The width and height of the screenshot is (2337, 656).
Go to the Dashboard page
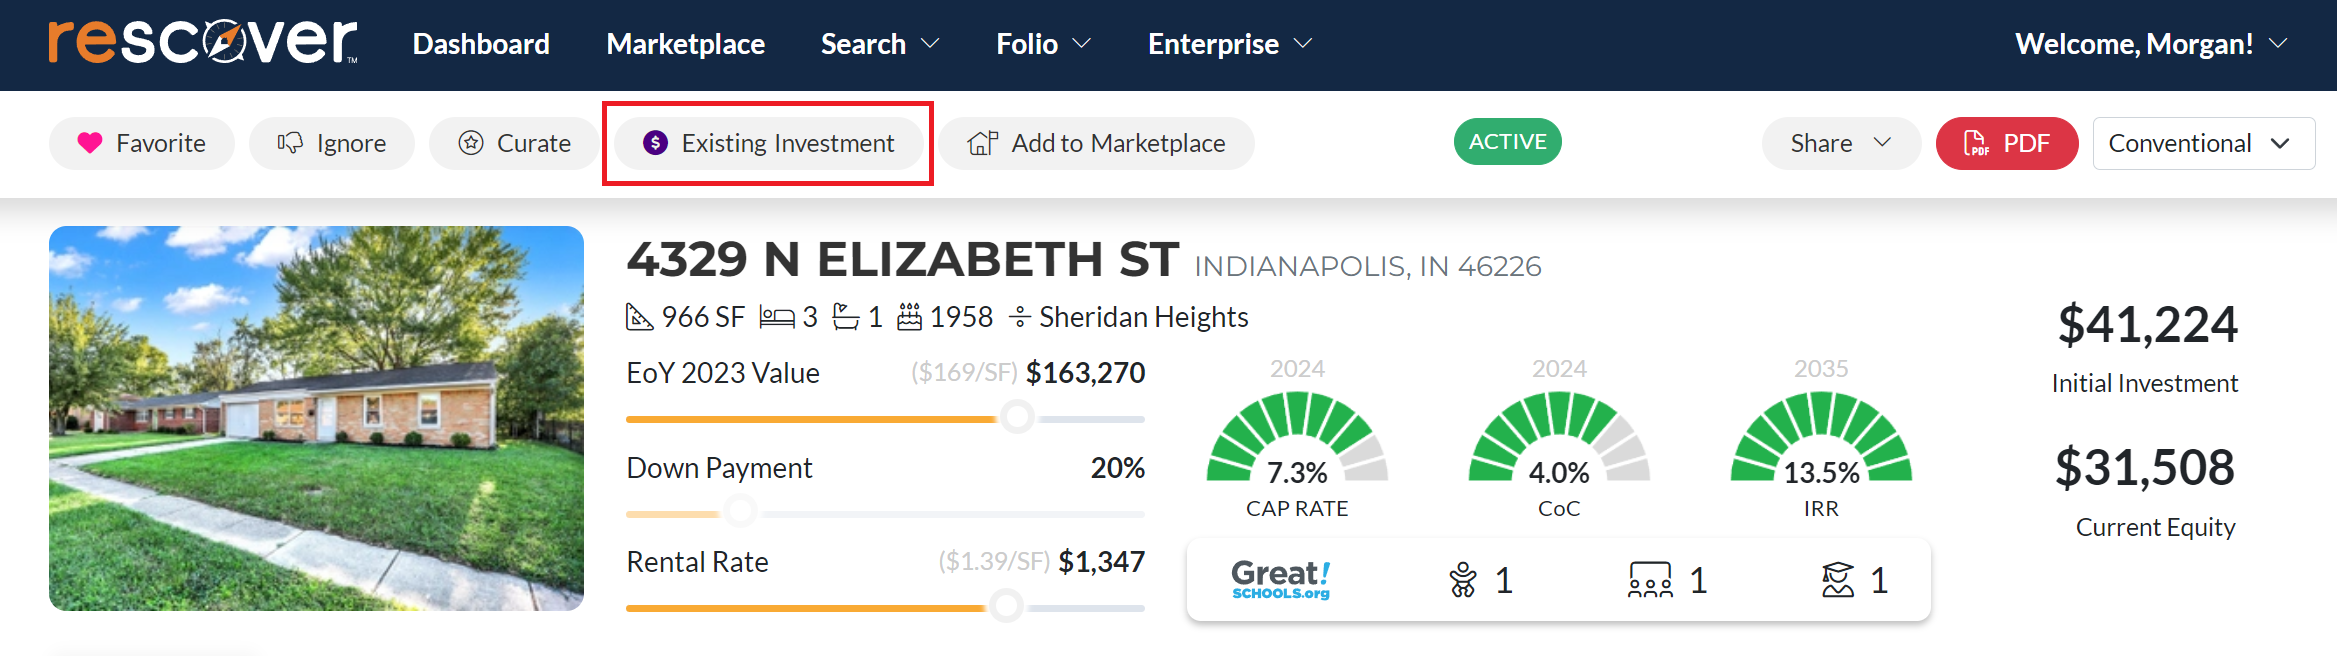tap(481, 44)
